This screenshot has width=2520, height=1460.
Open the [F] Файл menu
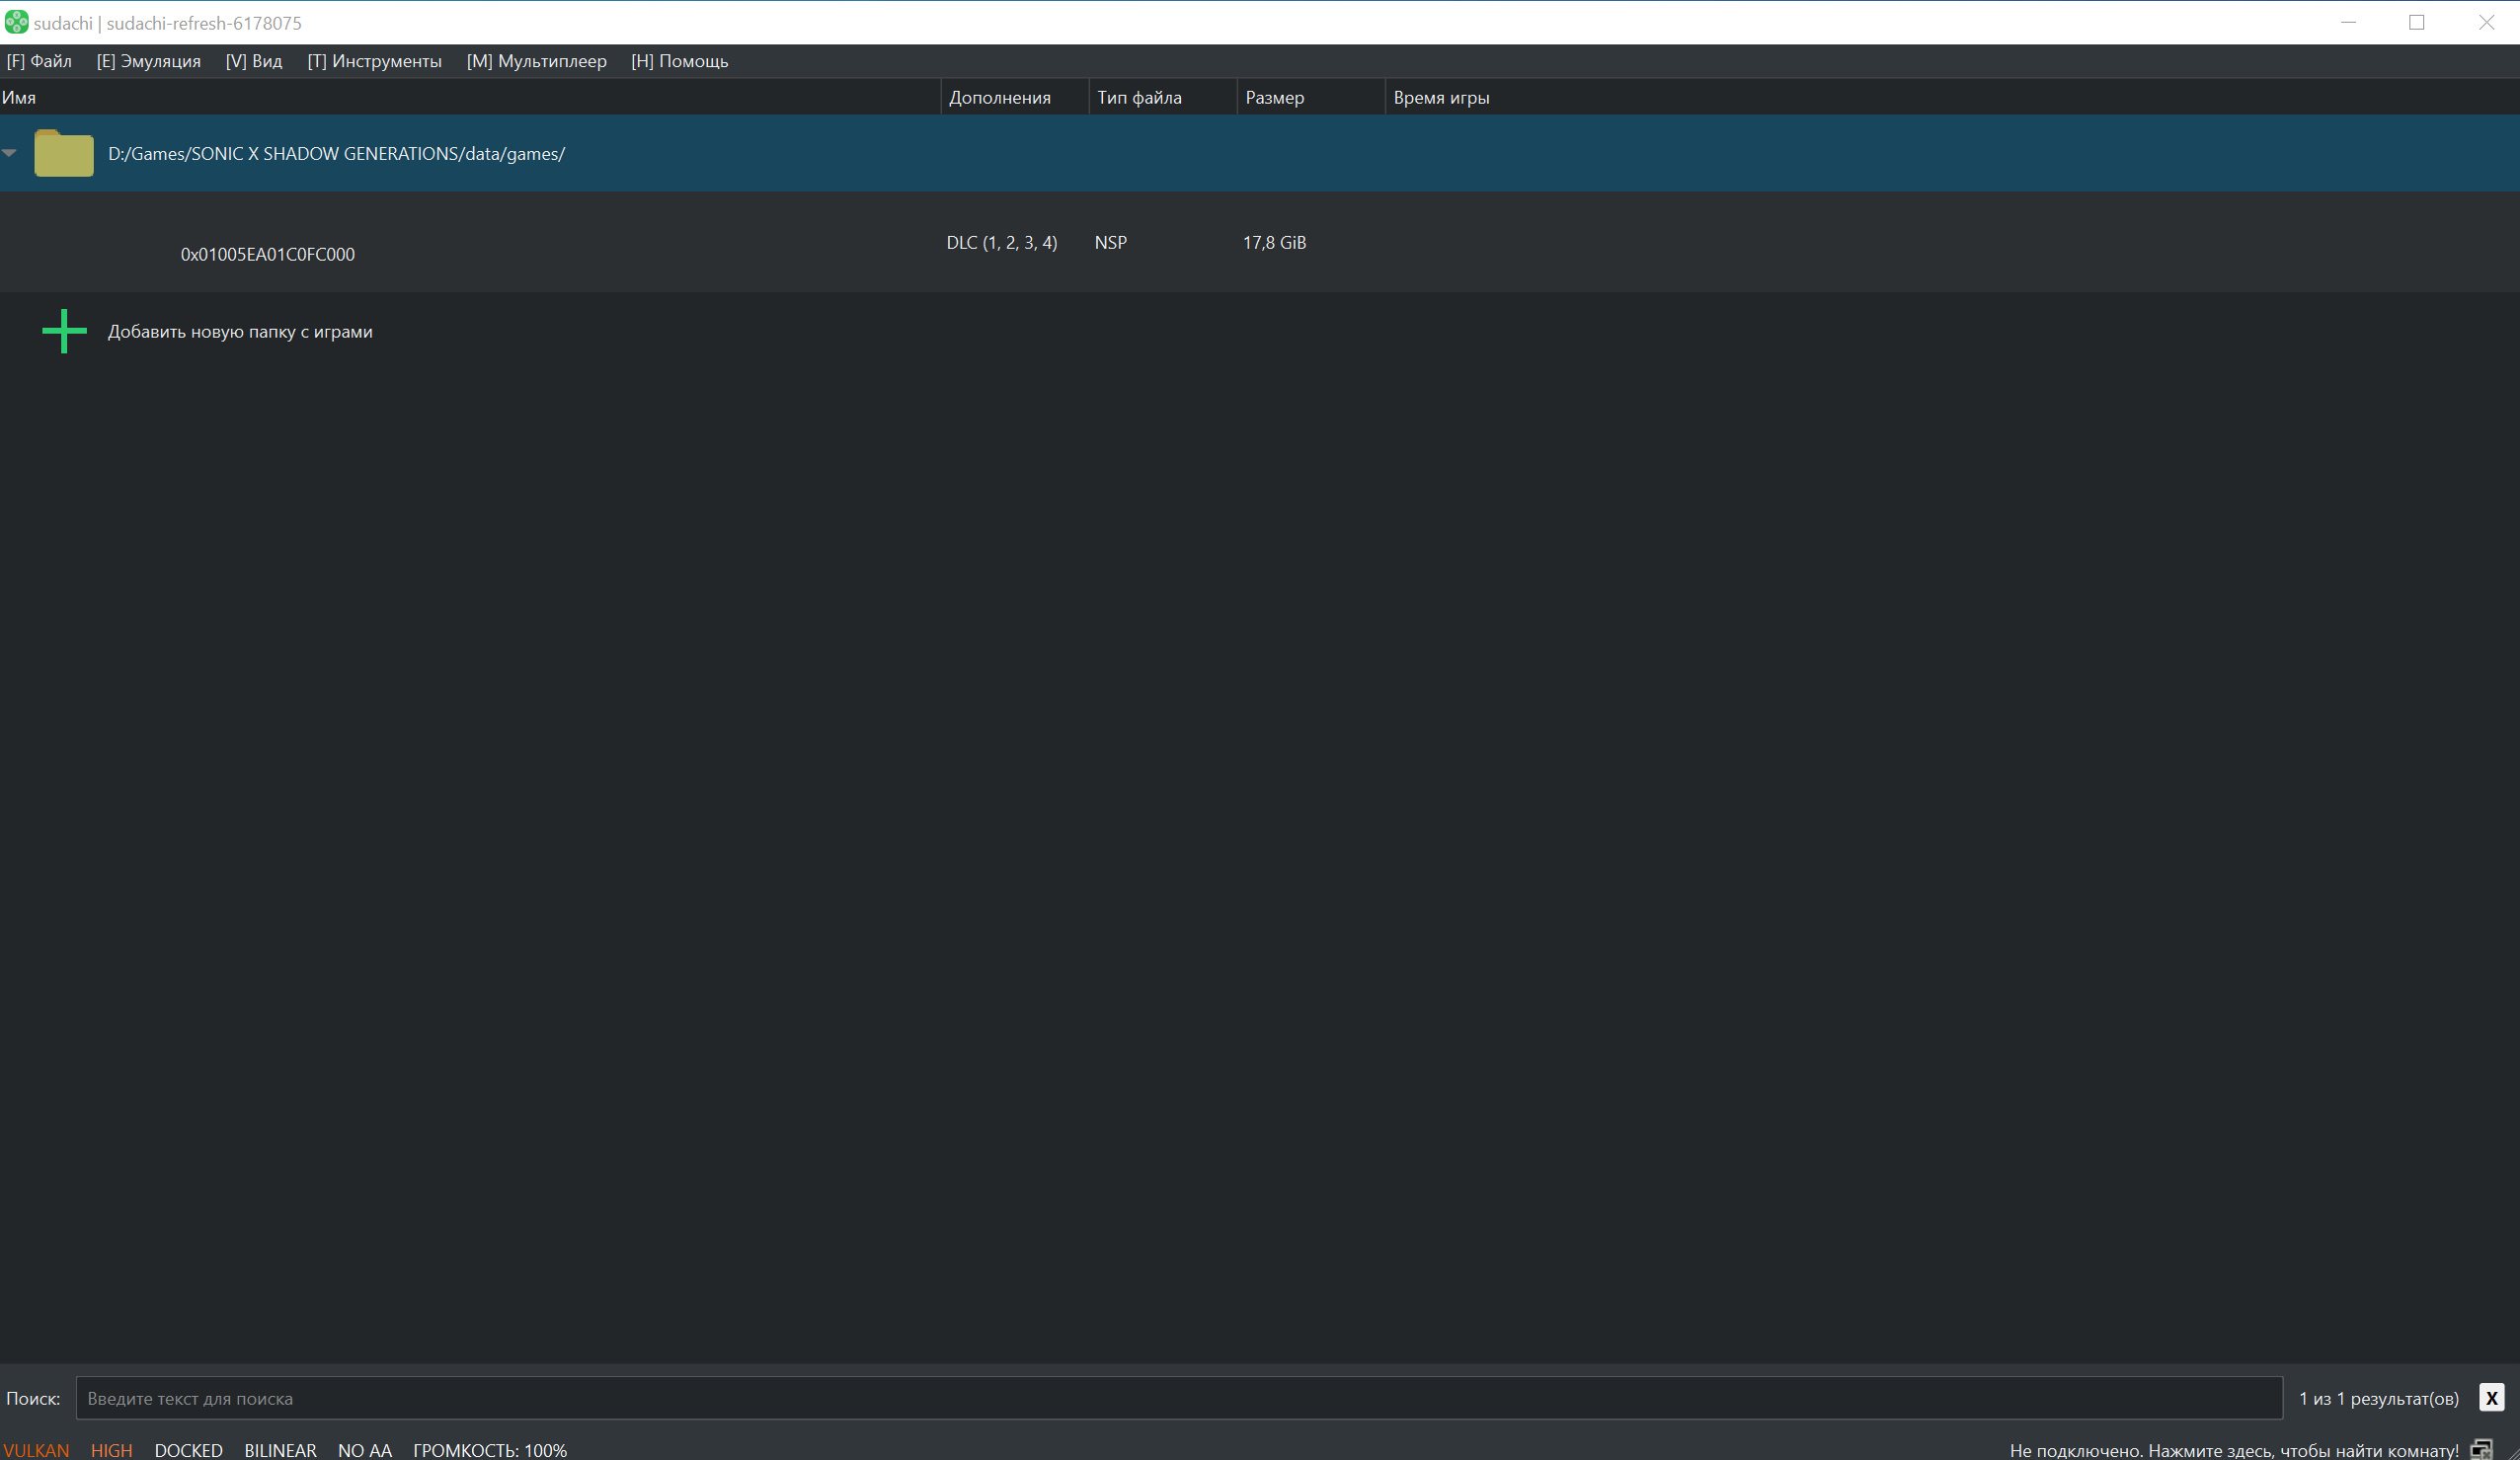pos(39,61)
